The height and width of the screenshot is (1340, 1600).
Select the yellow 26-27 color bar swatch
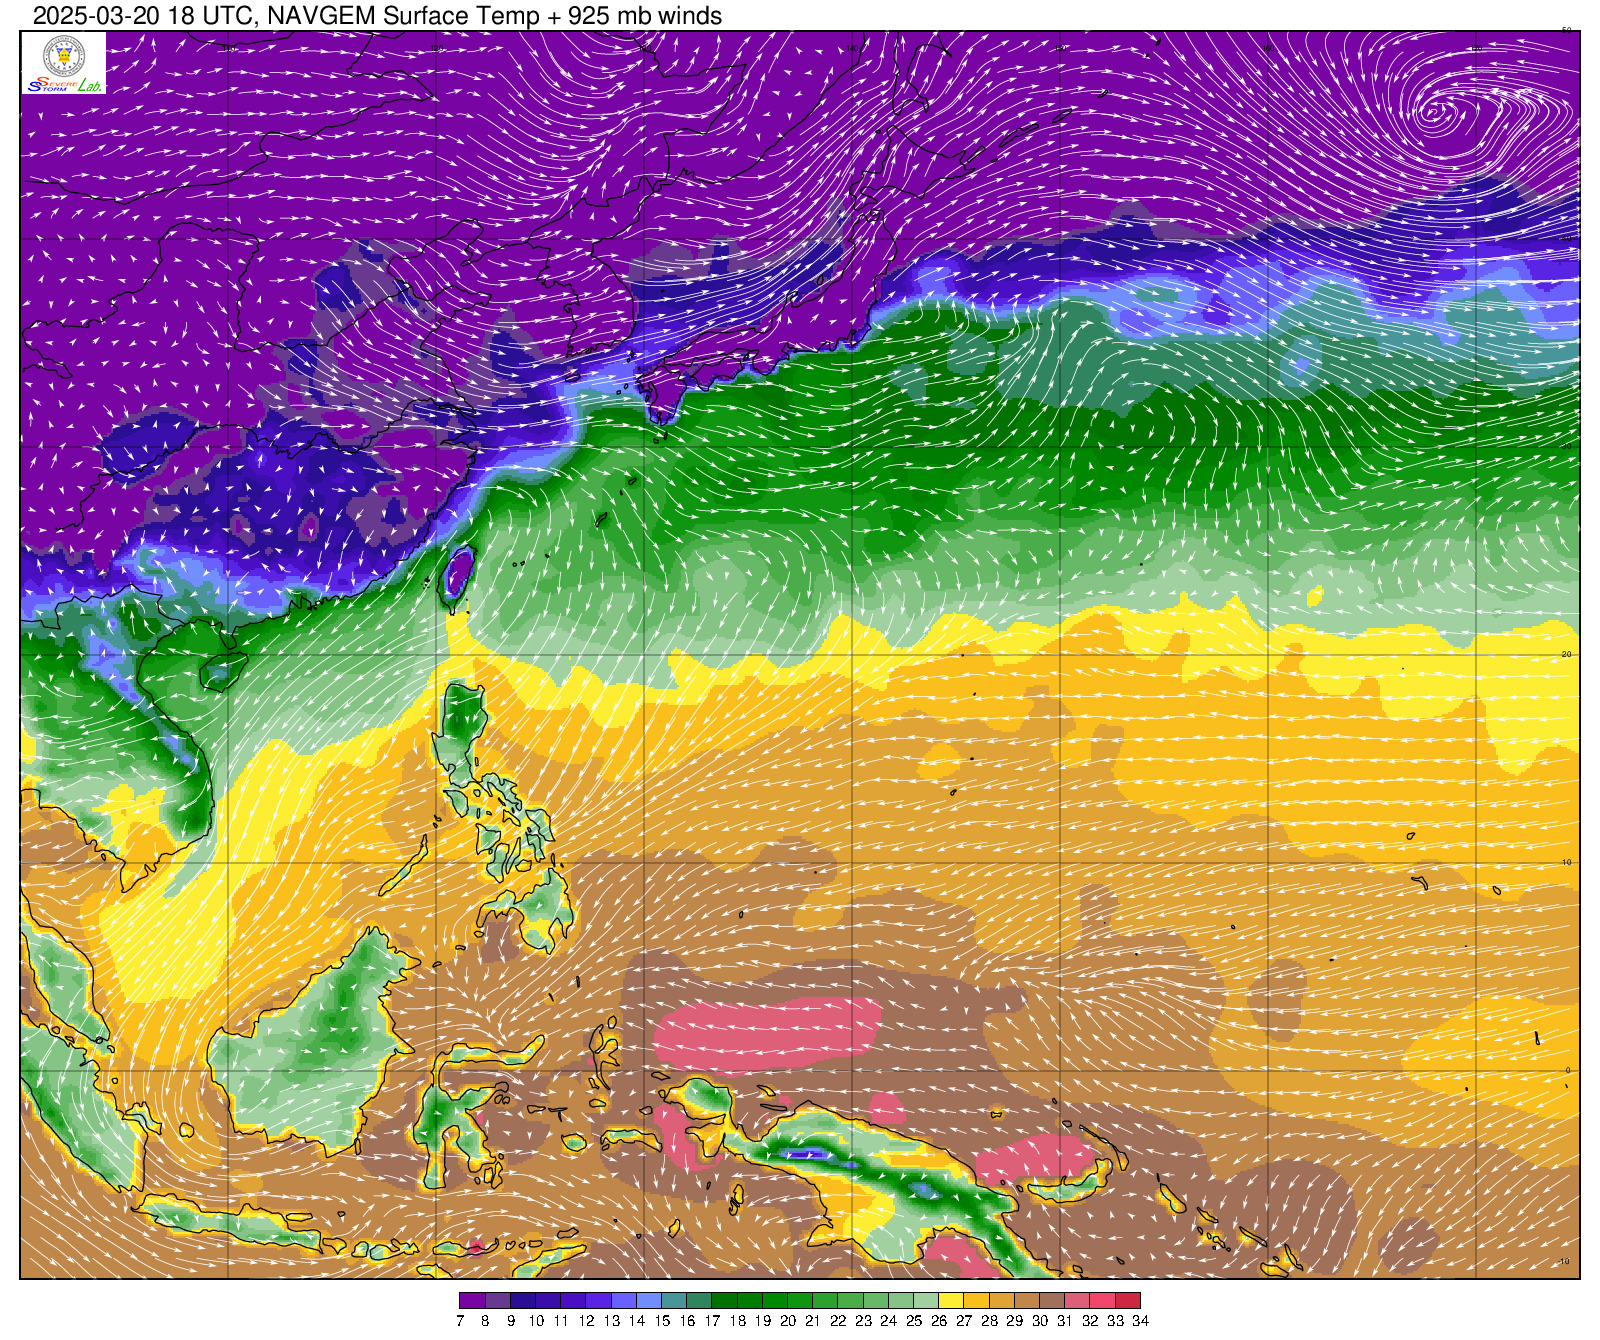coord(951,1300)
